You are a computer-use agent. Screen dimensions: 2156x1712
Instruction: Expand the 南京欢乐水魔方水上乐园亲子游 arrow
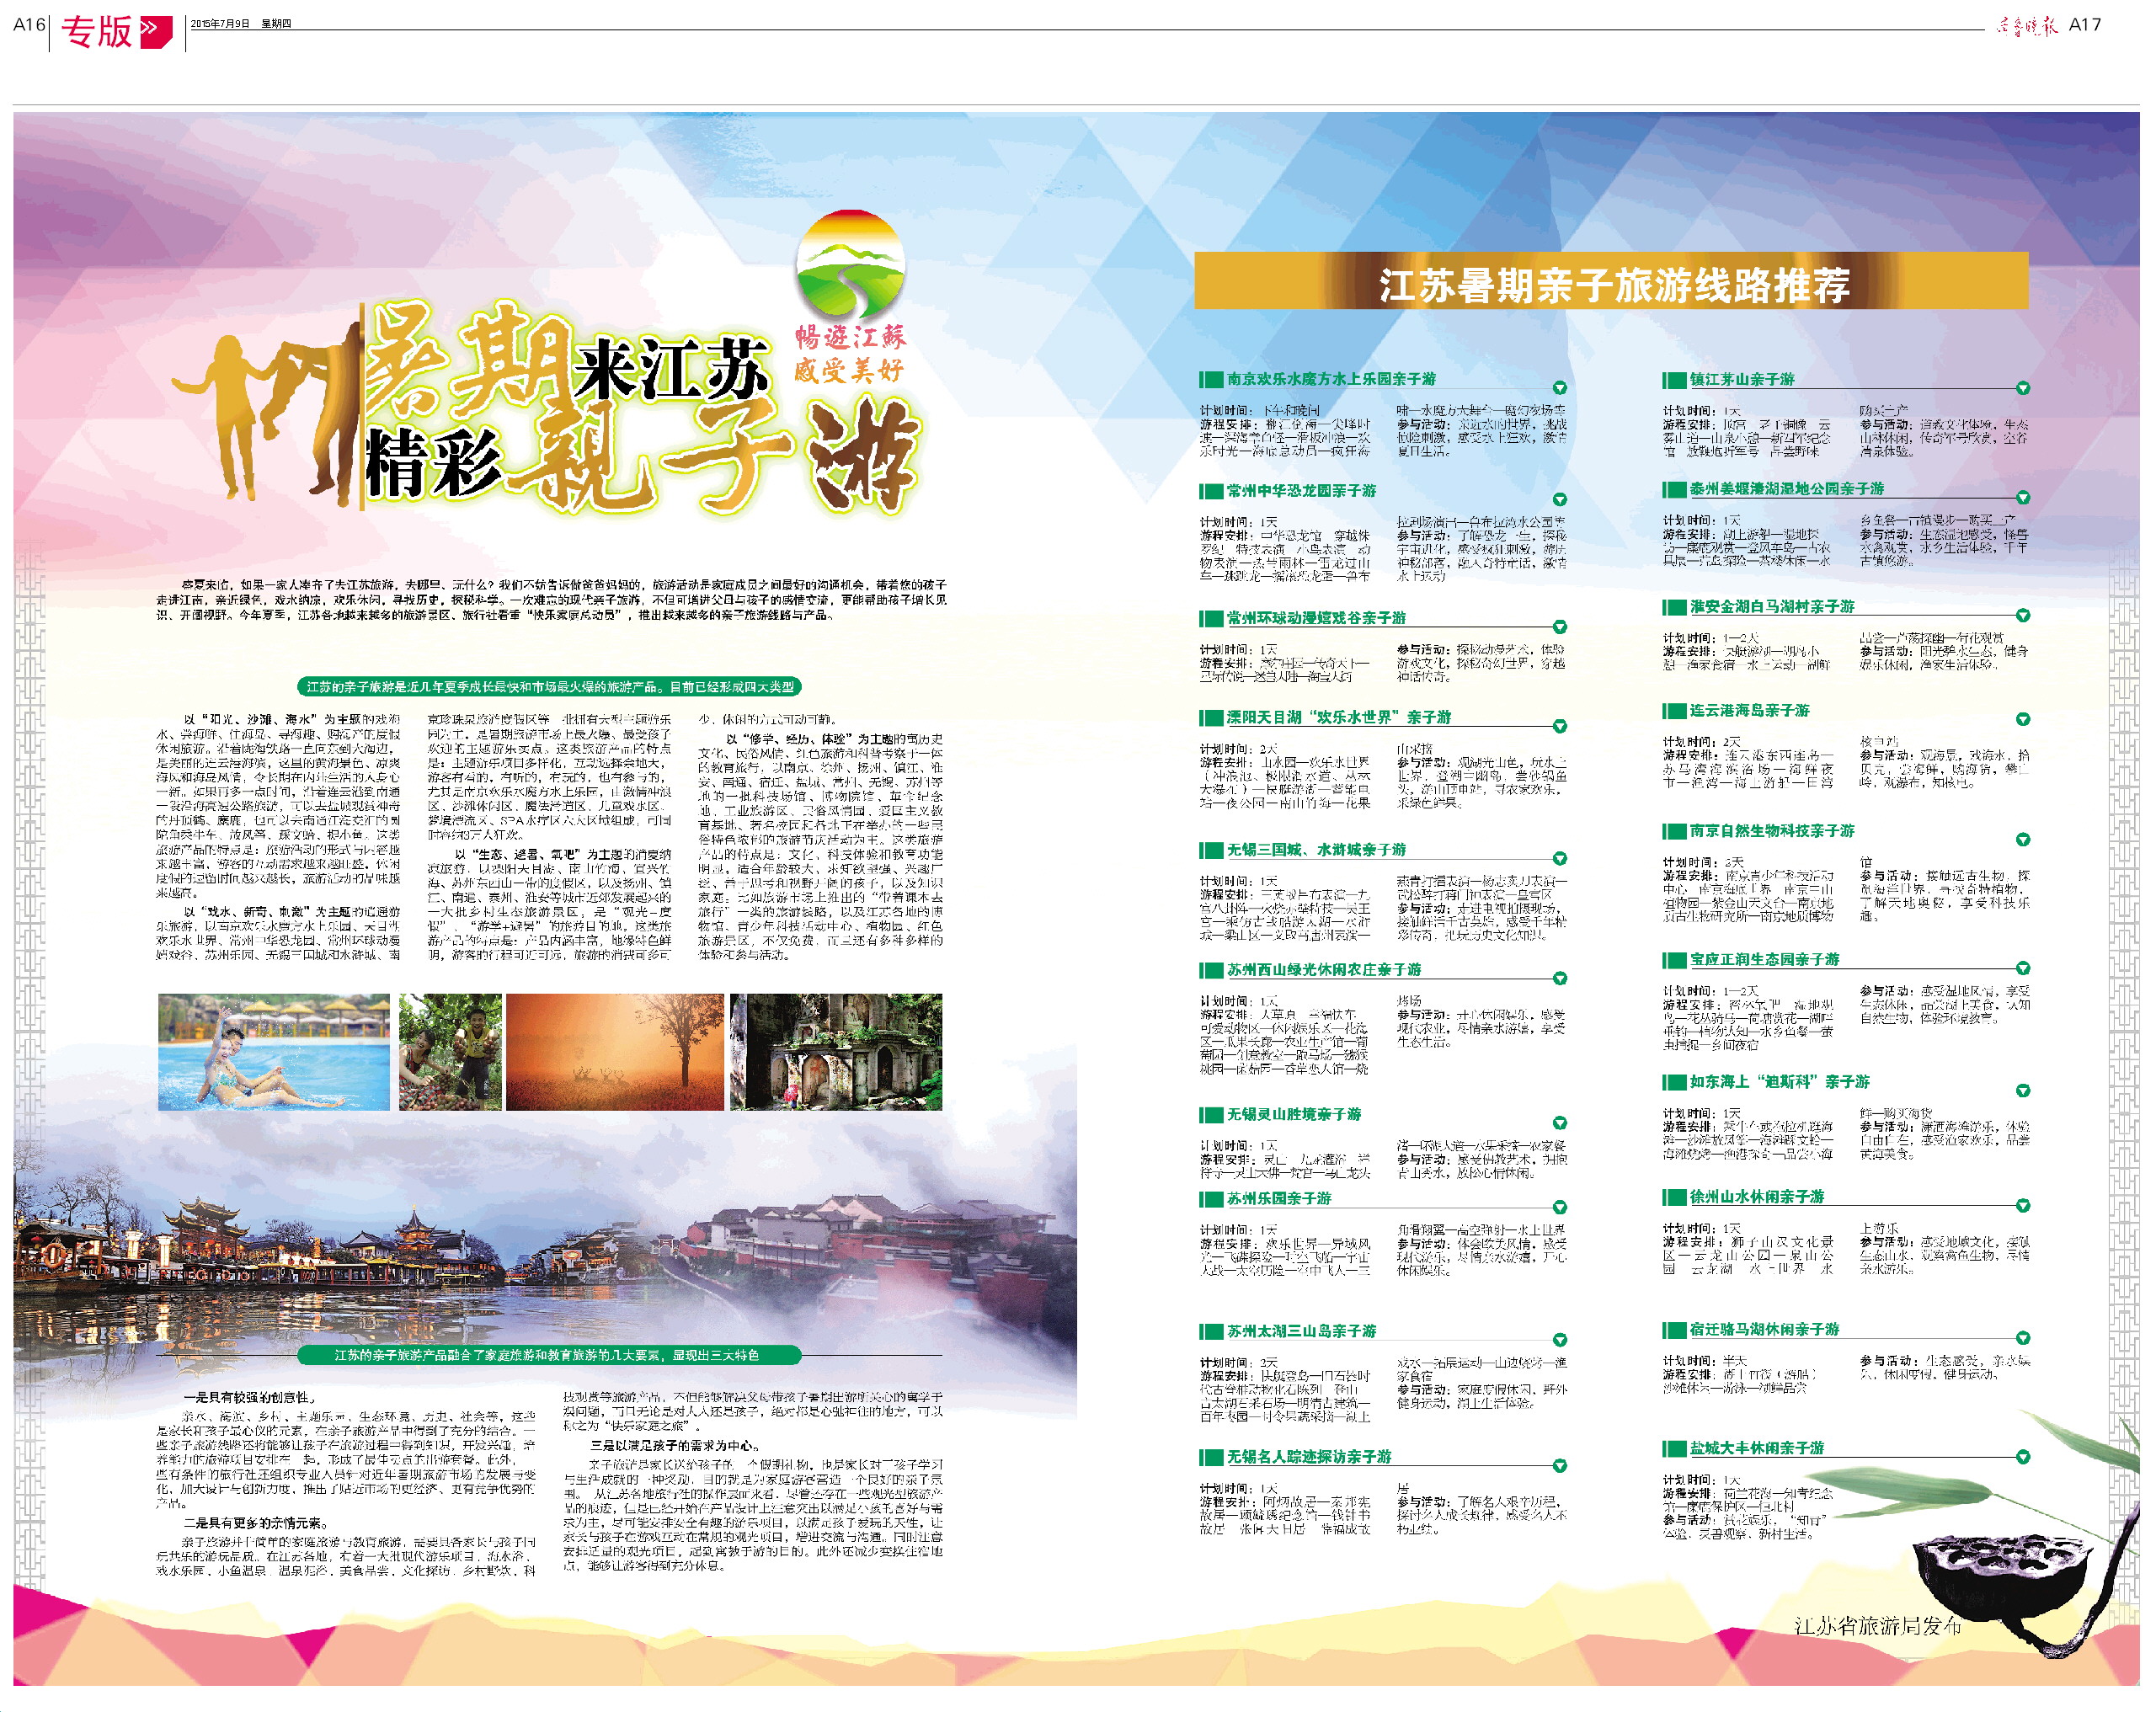pos(1559,388)
